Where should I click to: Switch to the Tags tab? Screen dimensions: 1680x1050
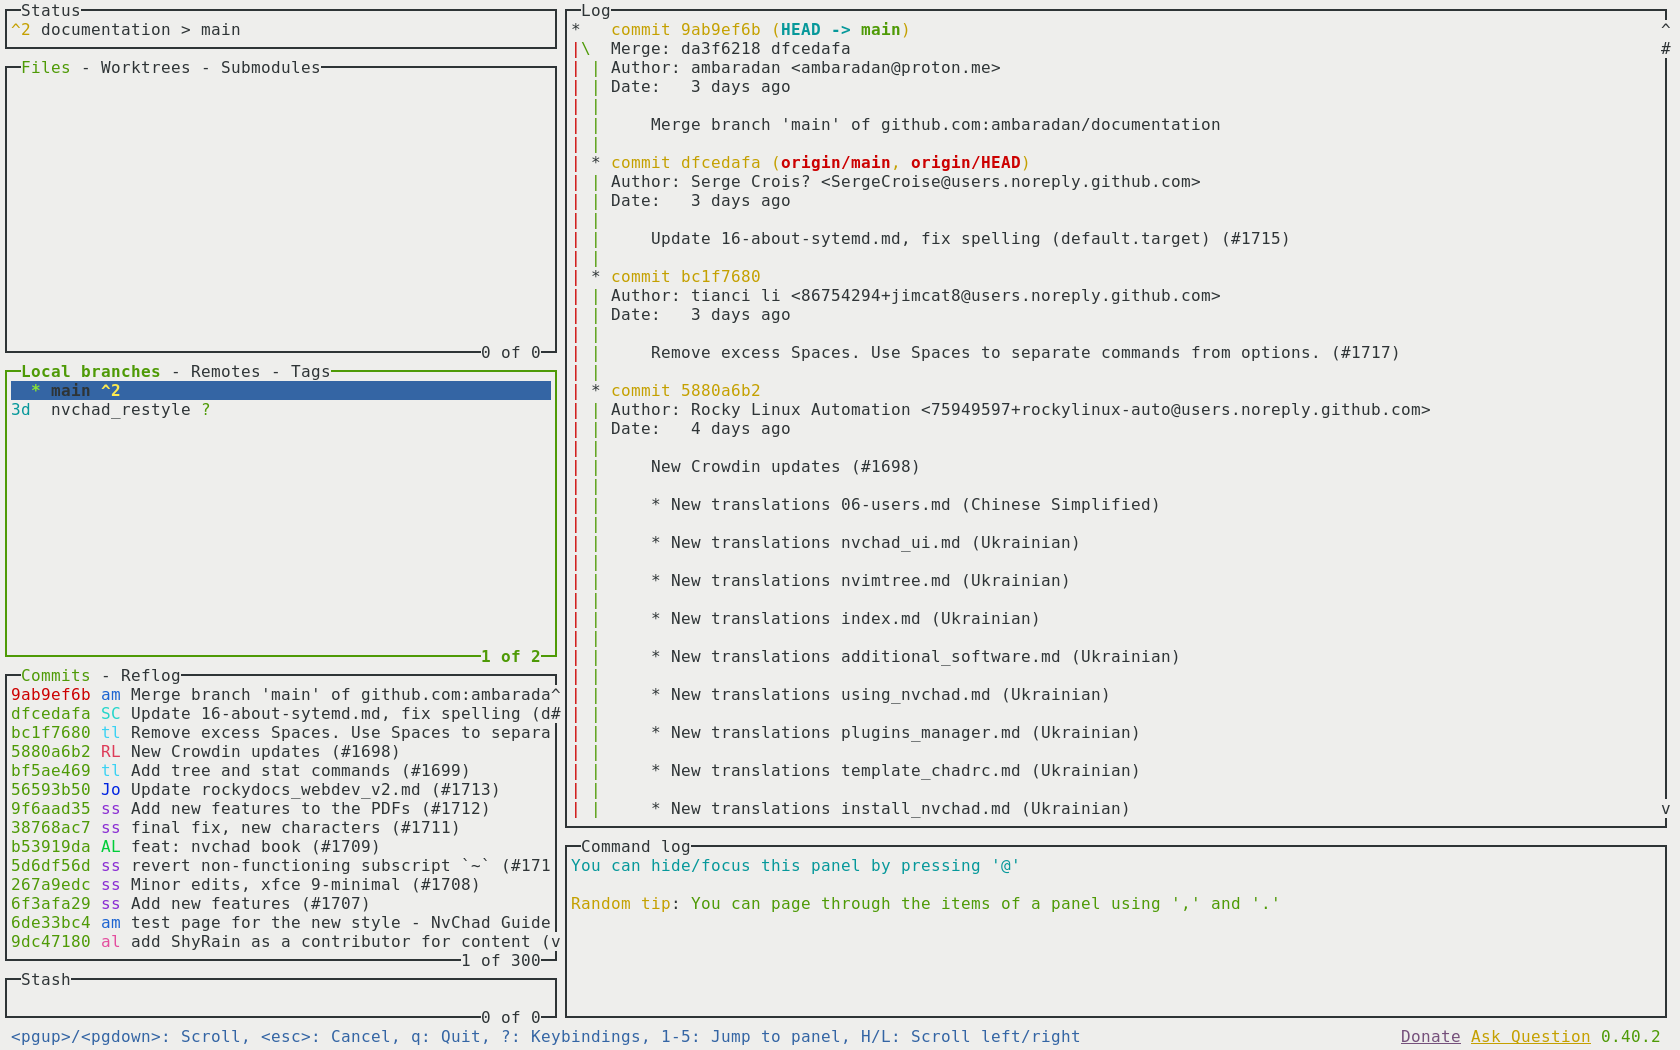[x=310, y=372]
